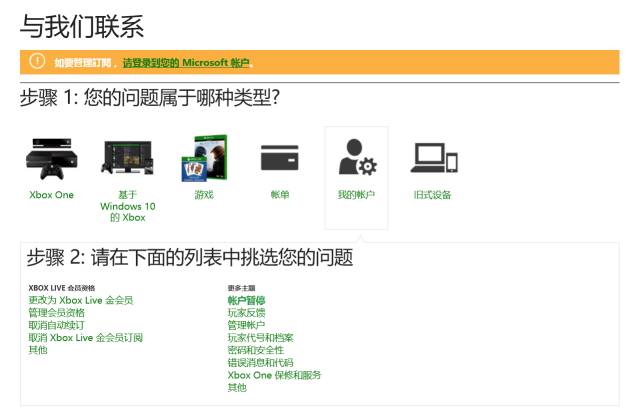Pick the 游戏 game box cover icon

pos(204,158)
